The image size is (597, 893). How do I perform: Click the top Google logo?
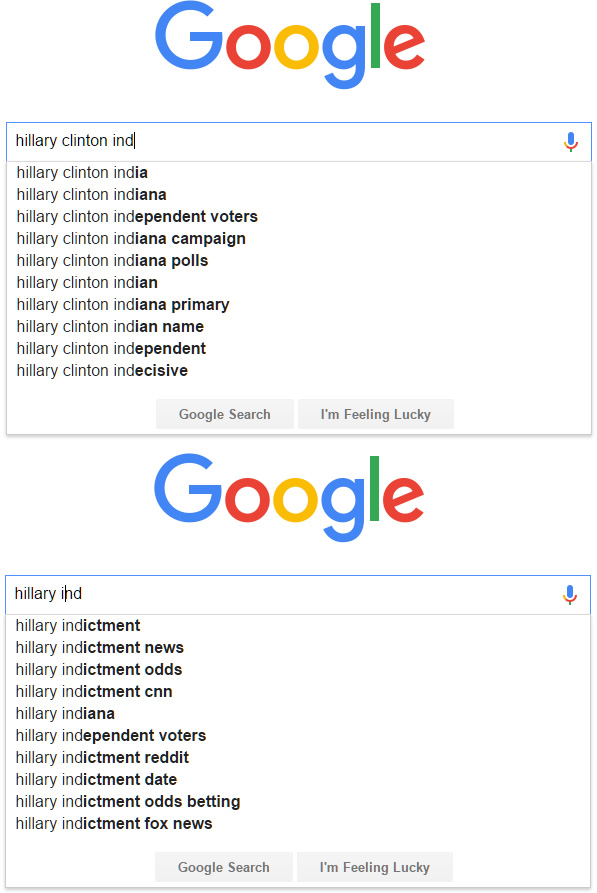pos(290,46)
